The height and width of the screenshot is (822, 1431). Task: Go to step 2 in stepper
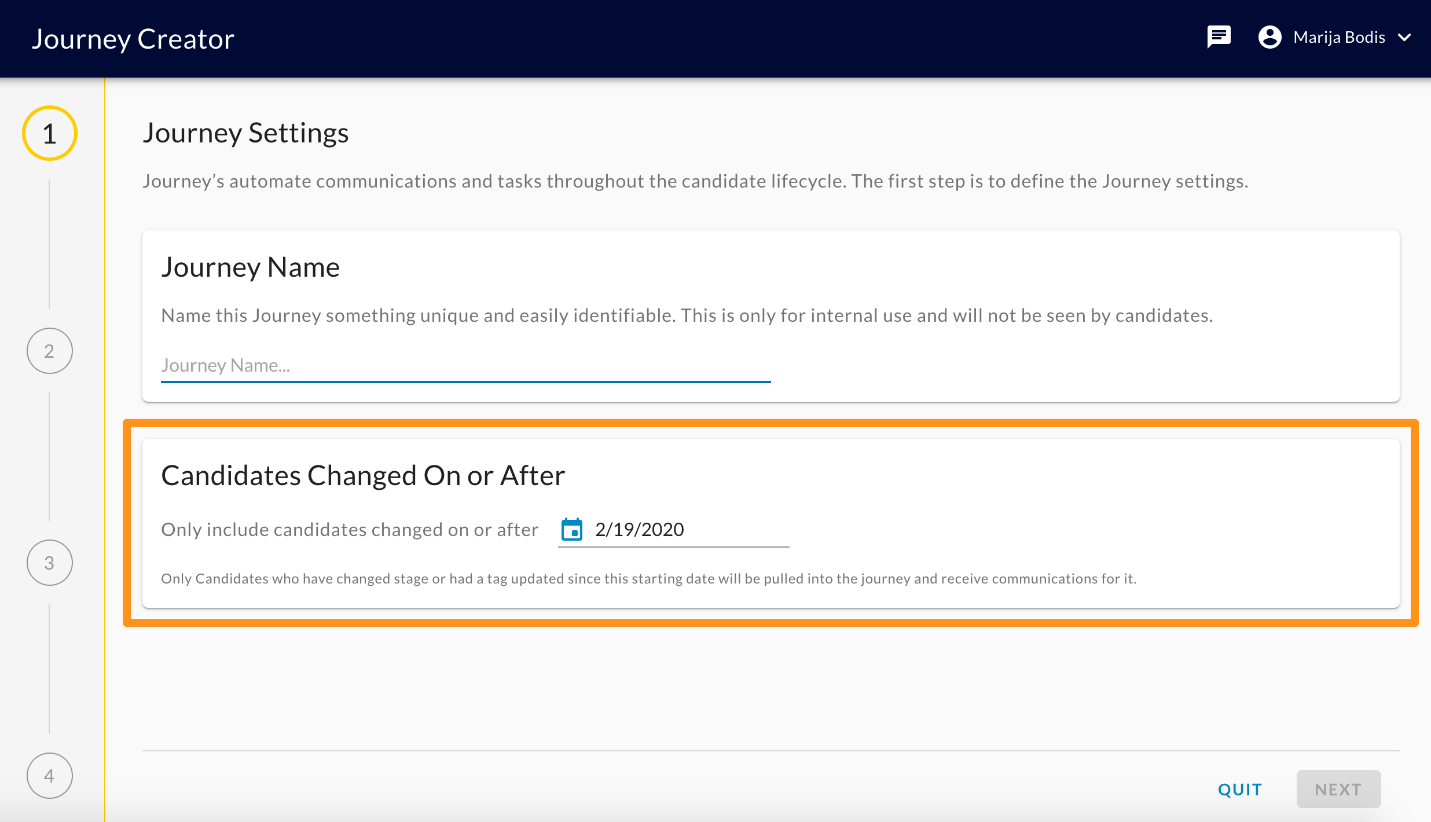(49, 351)
